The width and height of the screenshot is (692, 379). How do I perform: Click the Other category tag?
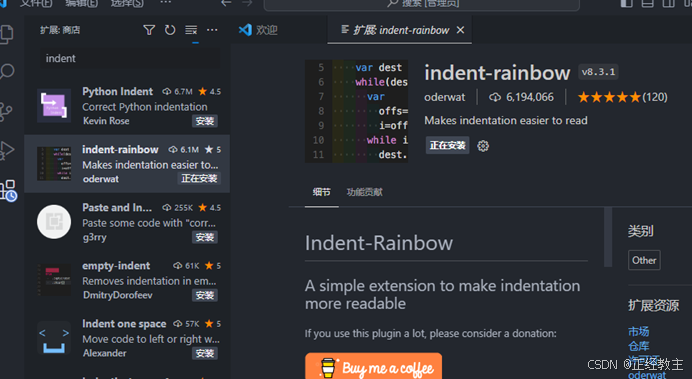point(644,260)
